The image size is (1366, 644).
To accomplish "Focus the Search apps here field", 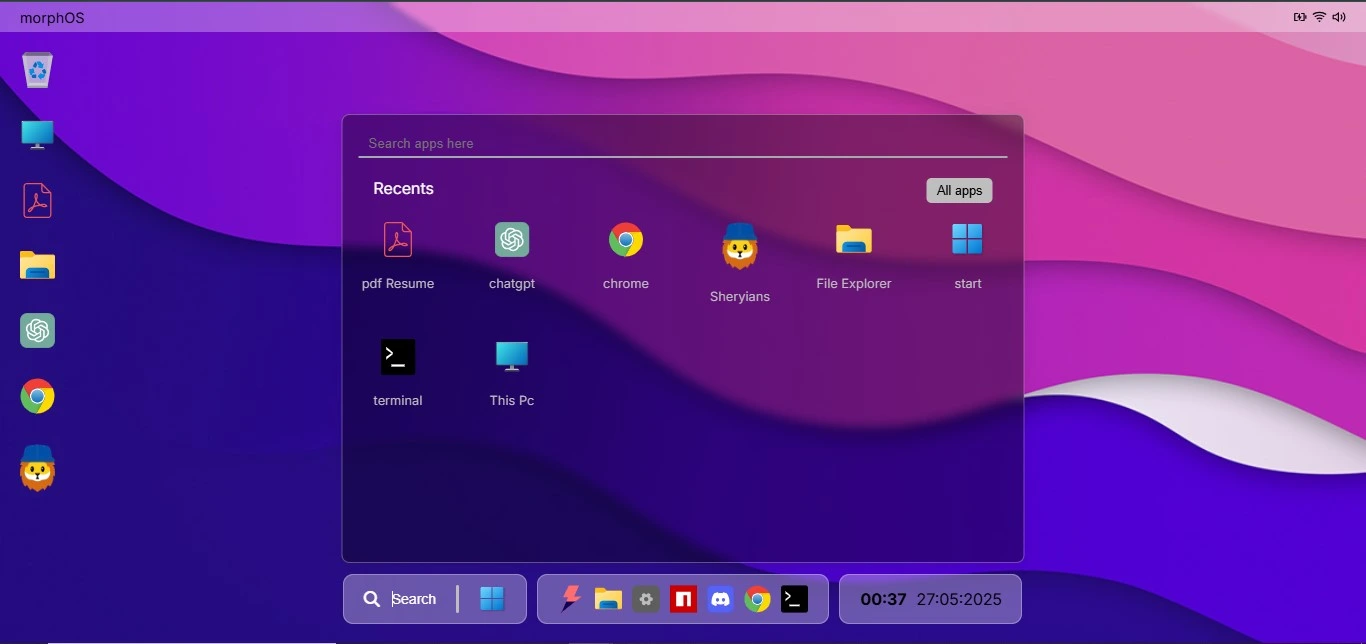I will pyautogui.click(x=682, y=144).
